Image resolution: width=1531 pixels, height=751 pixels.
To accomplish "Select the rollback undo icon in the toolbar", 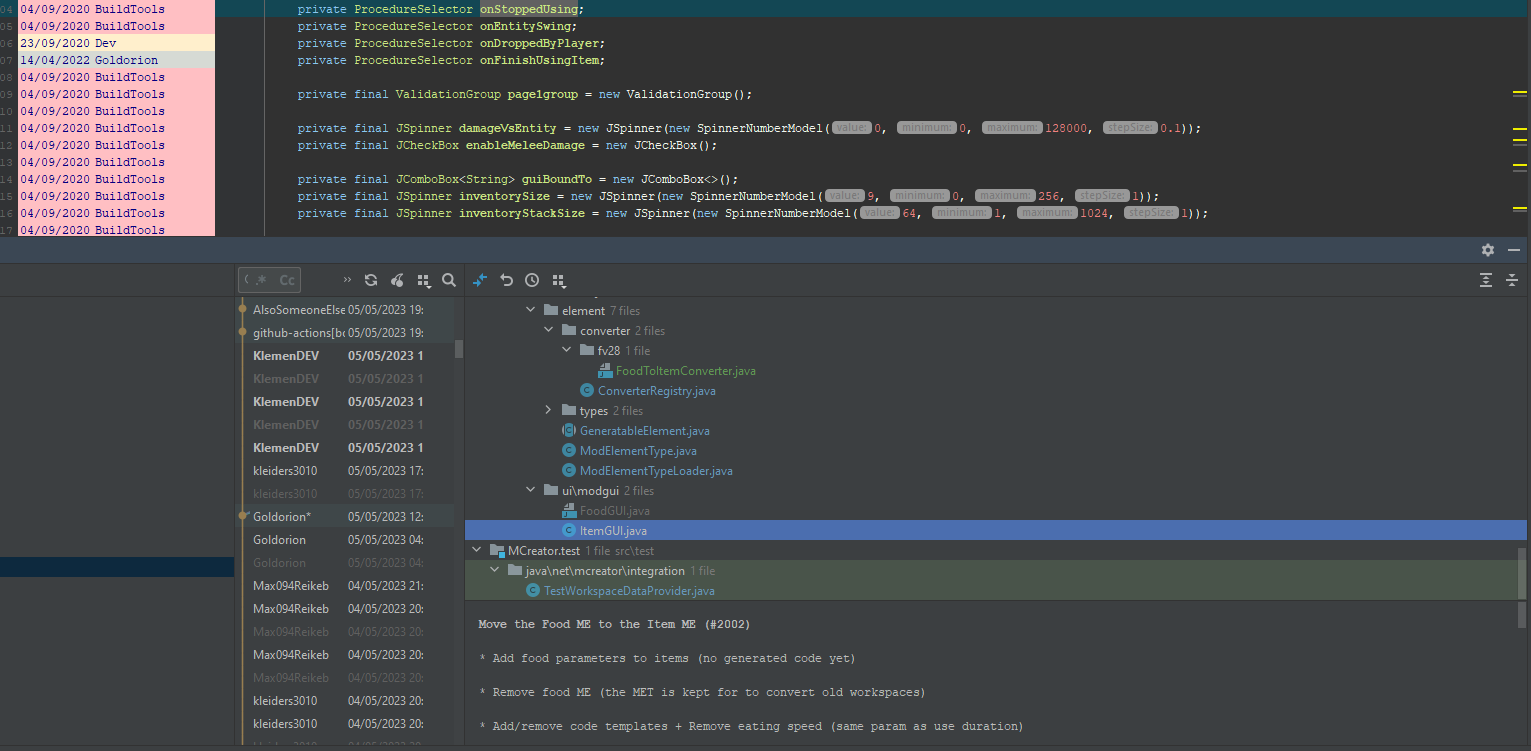I will [505, 280].
